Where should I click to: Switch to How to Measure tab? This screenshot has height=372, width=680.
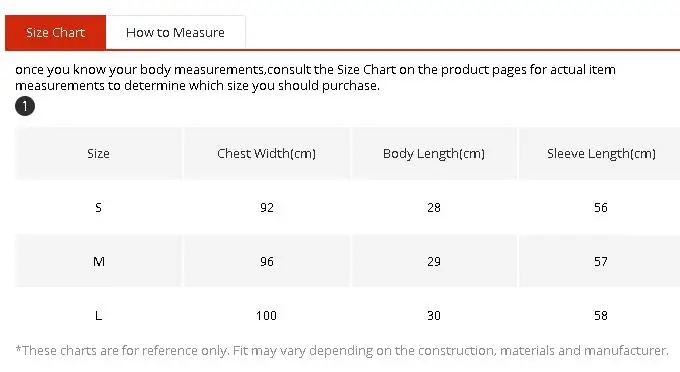point(175,33)
